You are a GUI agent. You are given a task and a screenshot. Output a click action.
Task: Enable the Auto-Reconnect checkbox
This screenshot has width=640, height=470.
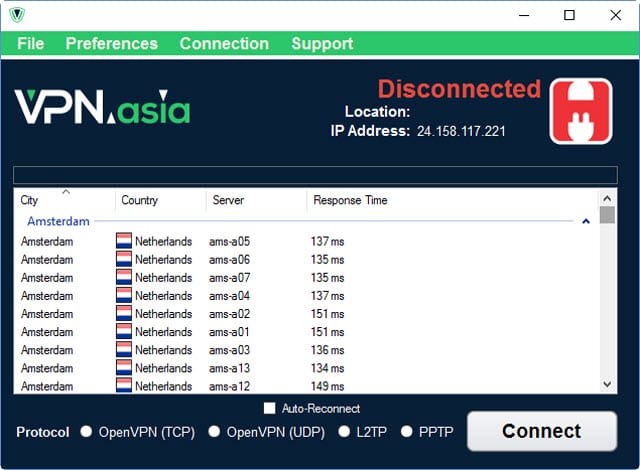(269, 408)
